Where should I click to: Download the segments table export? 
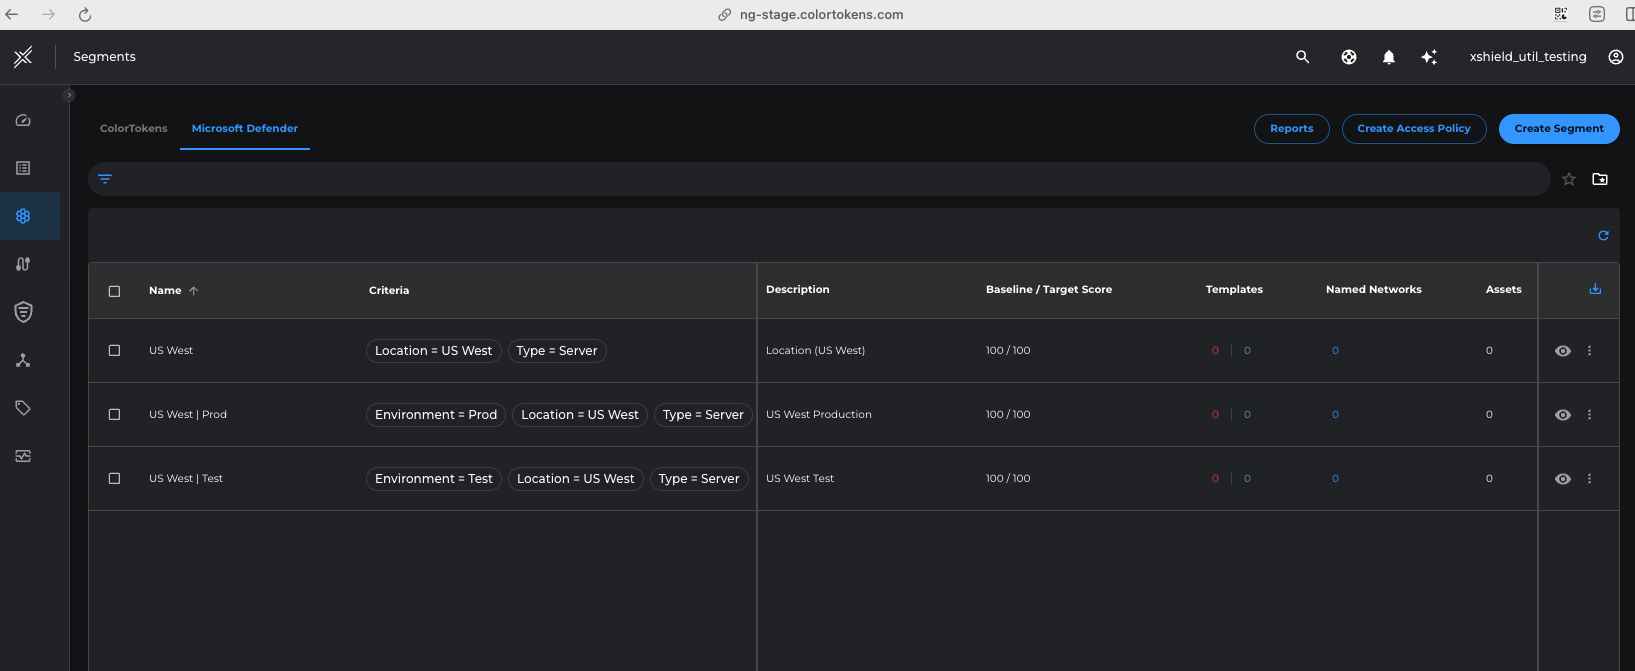click(1595, 290)
